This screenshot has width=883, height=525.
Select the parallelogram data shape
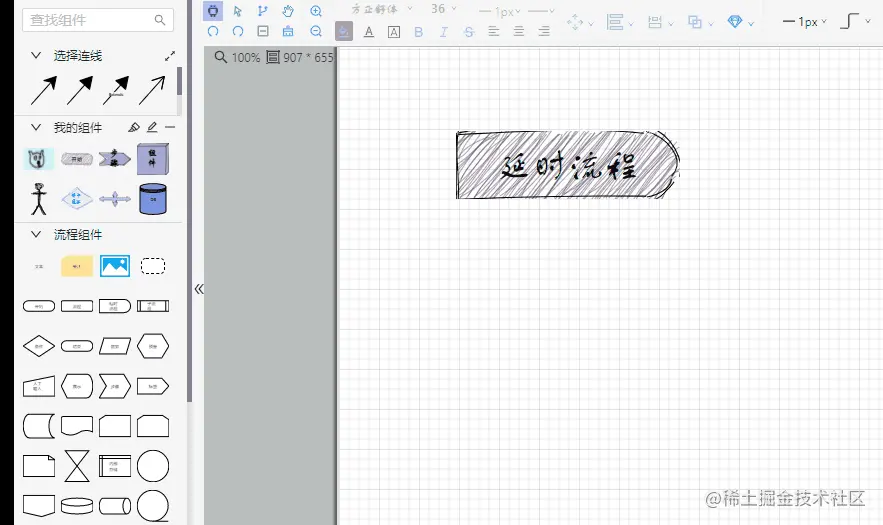click(115, 346)
